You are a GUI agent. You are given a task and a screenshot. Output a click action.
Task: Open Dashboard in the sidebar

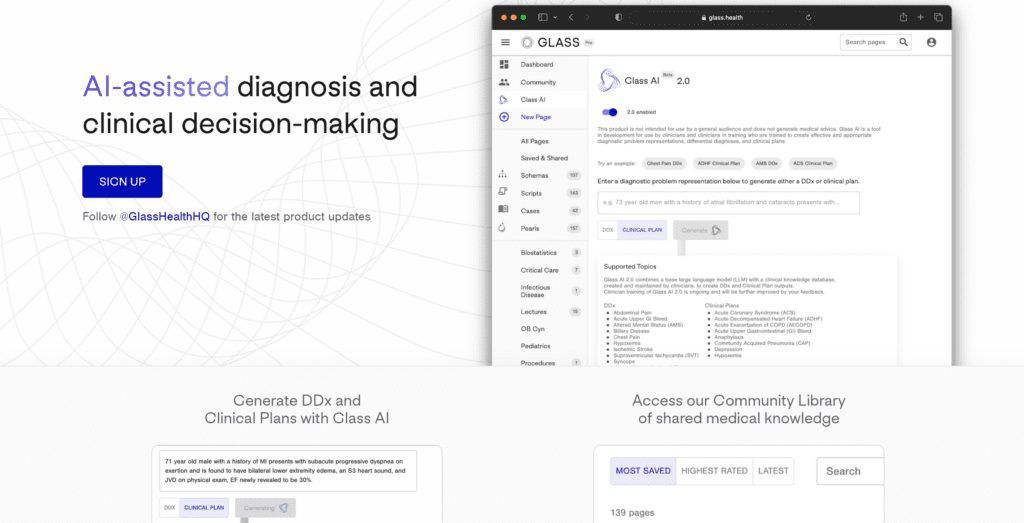[537, 65]
